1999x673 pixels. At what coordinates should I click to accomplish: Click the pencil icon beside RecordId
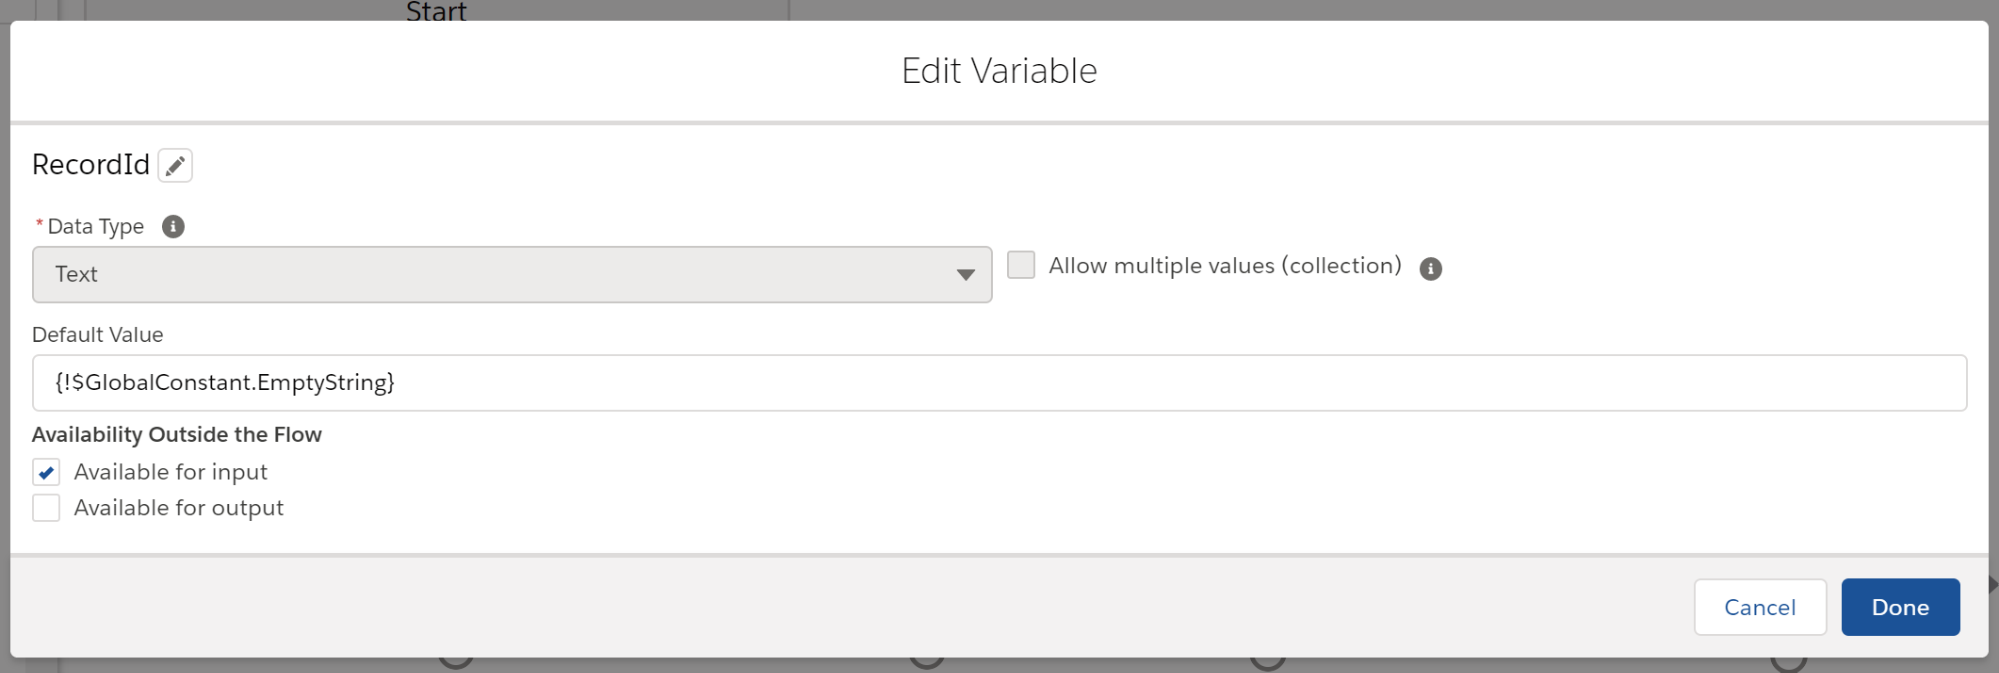click(175, 165)
